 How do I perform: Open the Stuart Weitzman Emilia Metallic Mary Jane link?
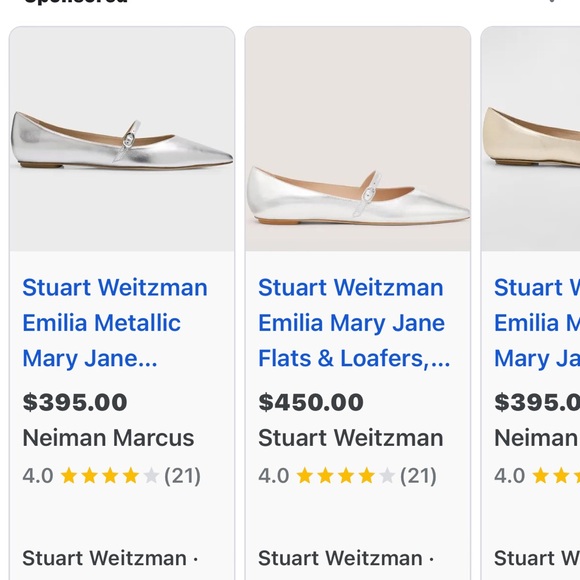point(115,323)
